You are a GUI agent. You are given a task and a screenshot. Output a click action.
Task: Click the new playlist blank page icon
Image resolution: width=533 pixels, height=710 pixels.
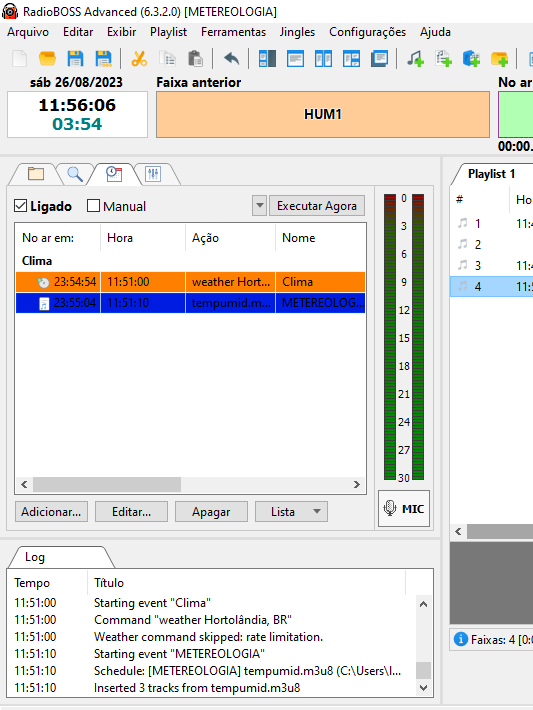pyautogui.click(x=19, y=59)
